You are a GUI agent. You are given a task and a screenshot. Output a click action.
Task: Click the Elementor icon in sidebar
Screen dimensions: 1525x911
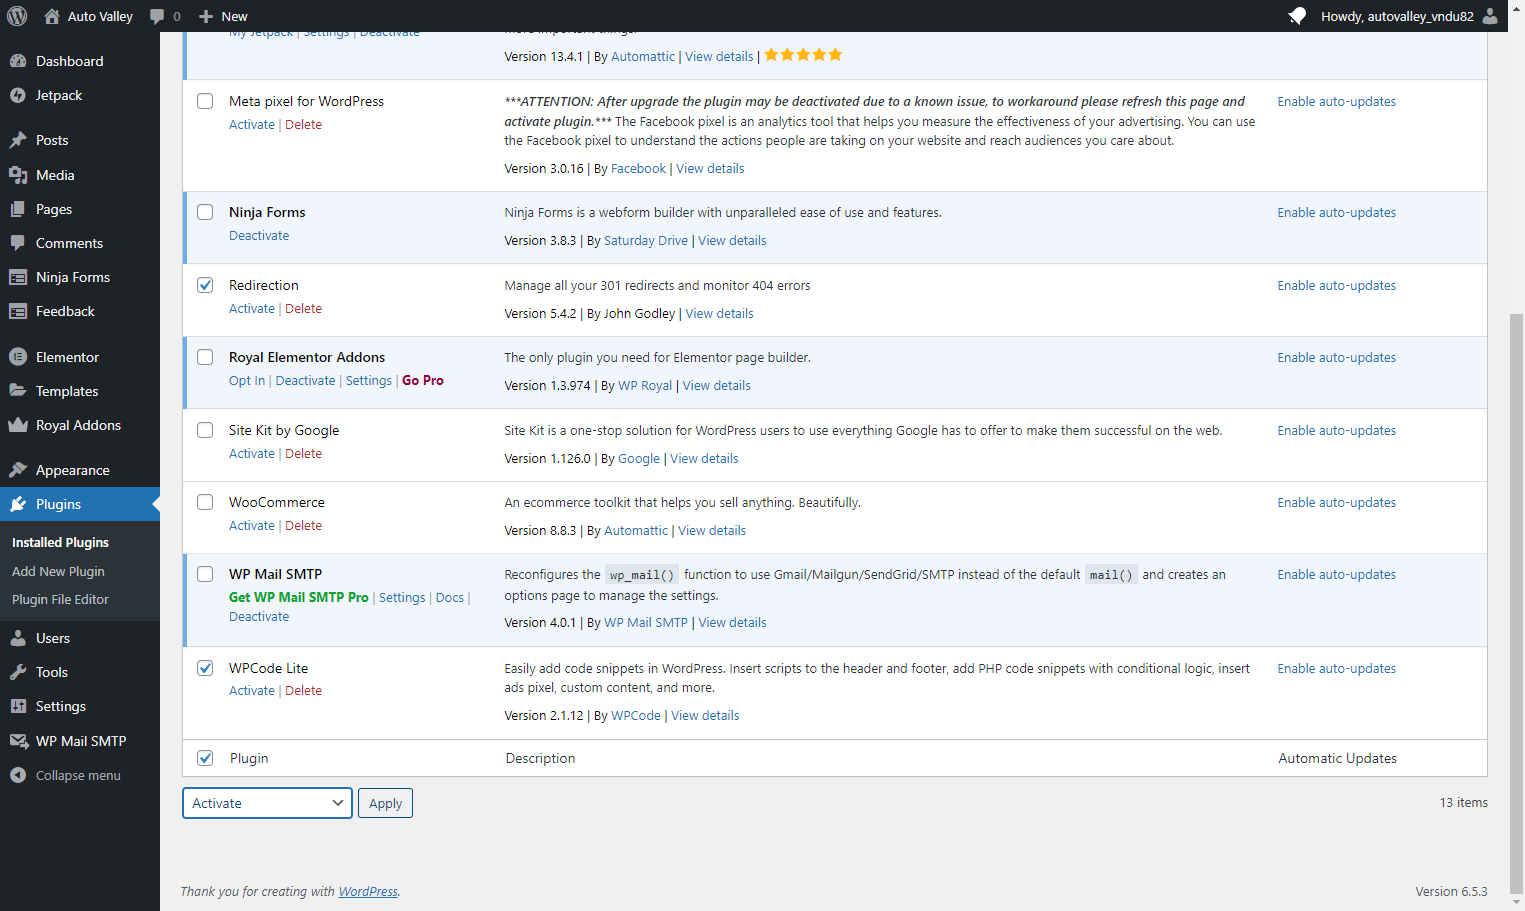pyautogui.click(x=18, y=357)
